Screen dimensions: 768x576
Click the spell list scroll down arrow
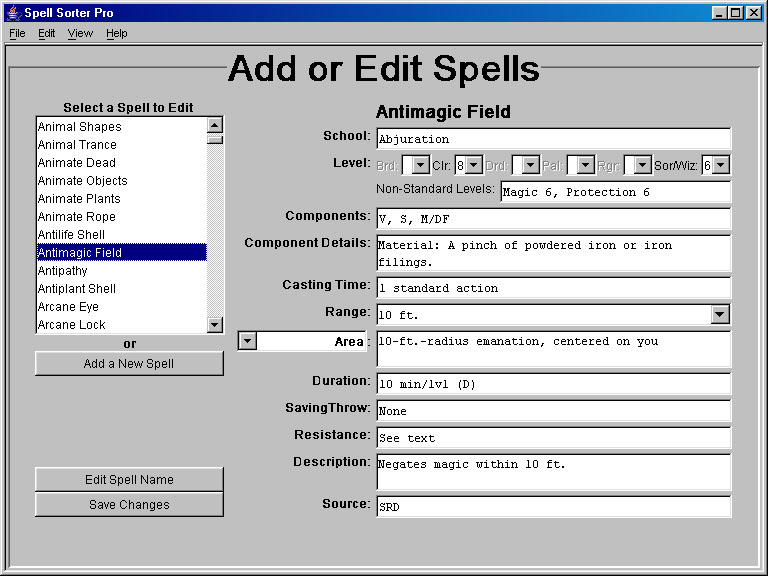tap(215, 324)
